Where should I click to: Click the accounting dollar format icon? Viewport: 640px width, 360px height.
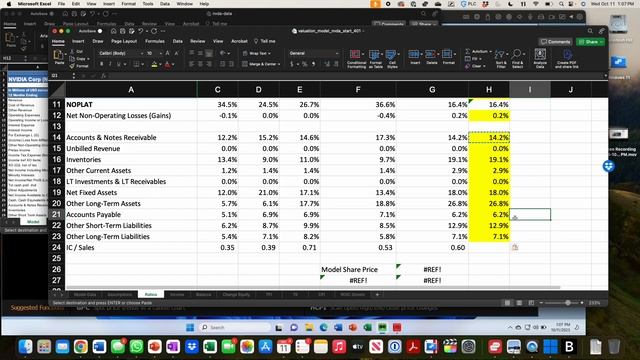click(291, 64)
